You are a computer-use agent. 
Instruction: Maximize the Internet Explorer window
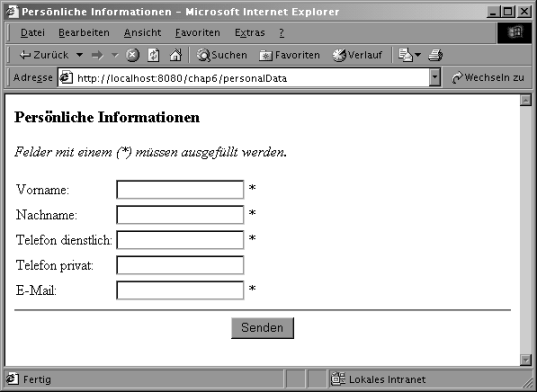pos(508,12)
